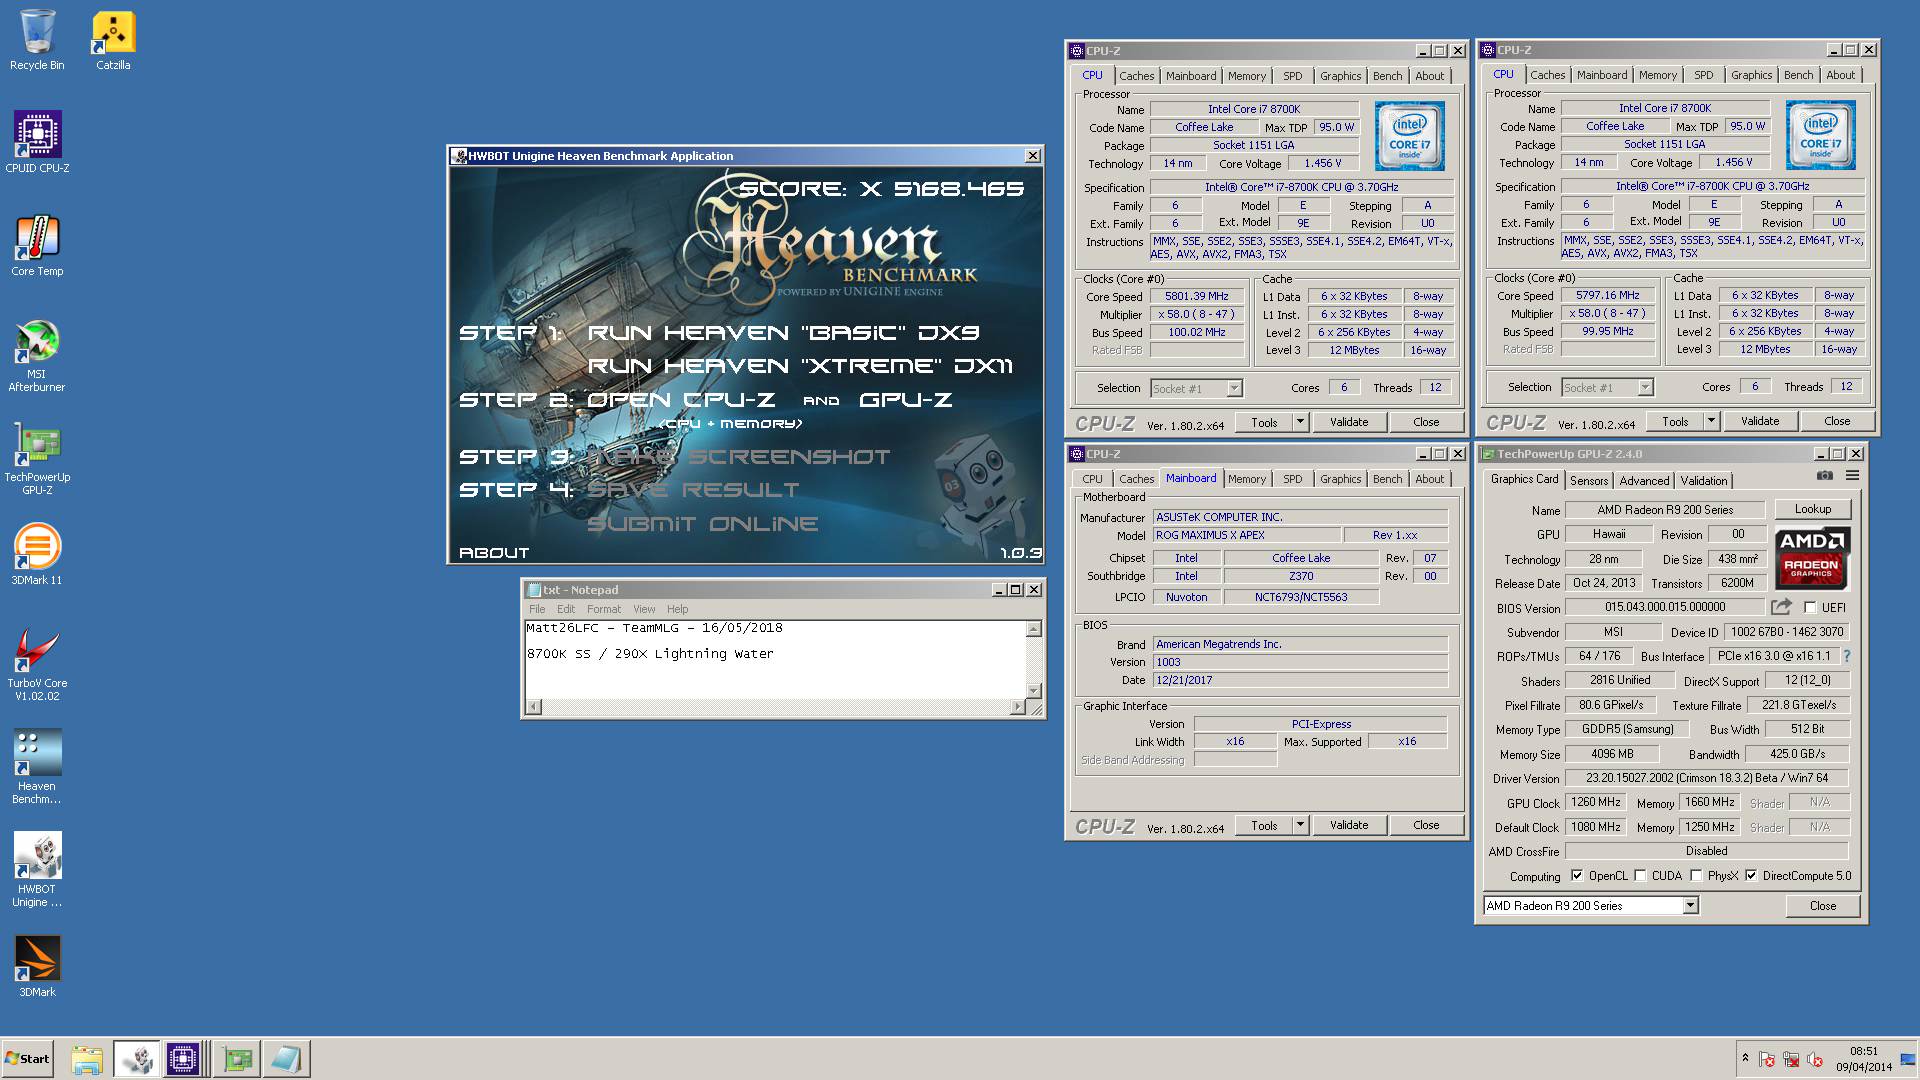Image resolution: width=1920 pixels, height=1080 pixels.
Task: Expand Tools dropdown arrow in right CPU-Z
Action: point(1711,421)
